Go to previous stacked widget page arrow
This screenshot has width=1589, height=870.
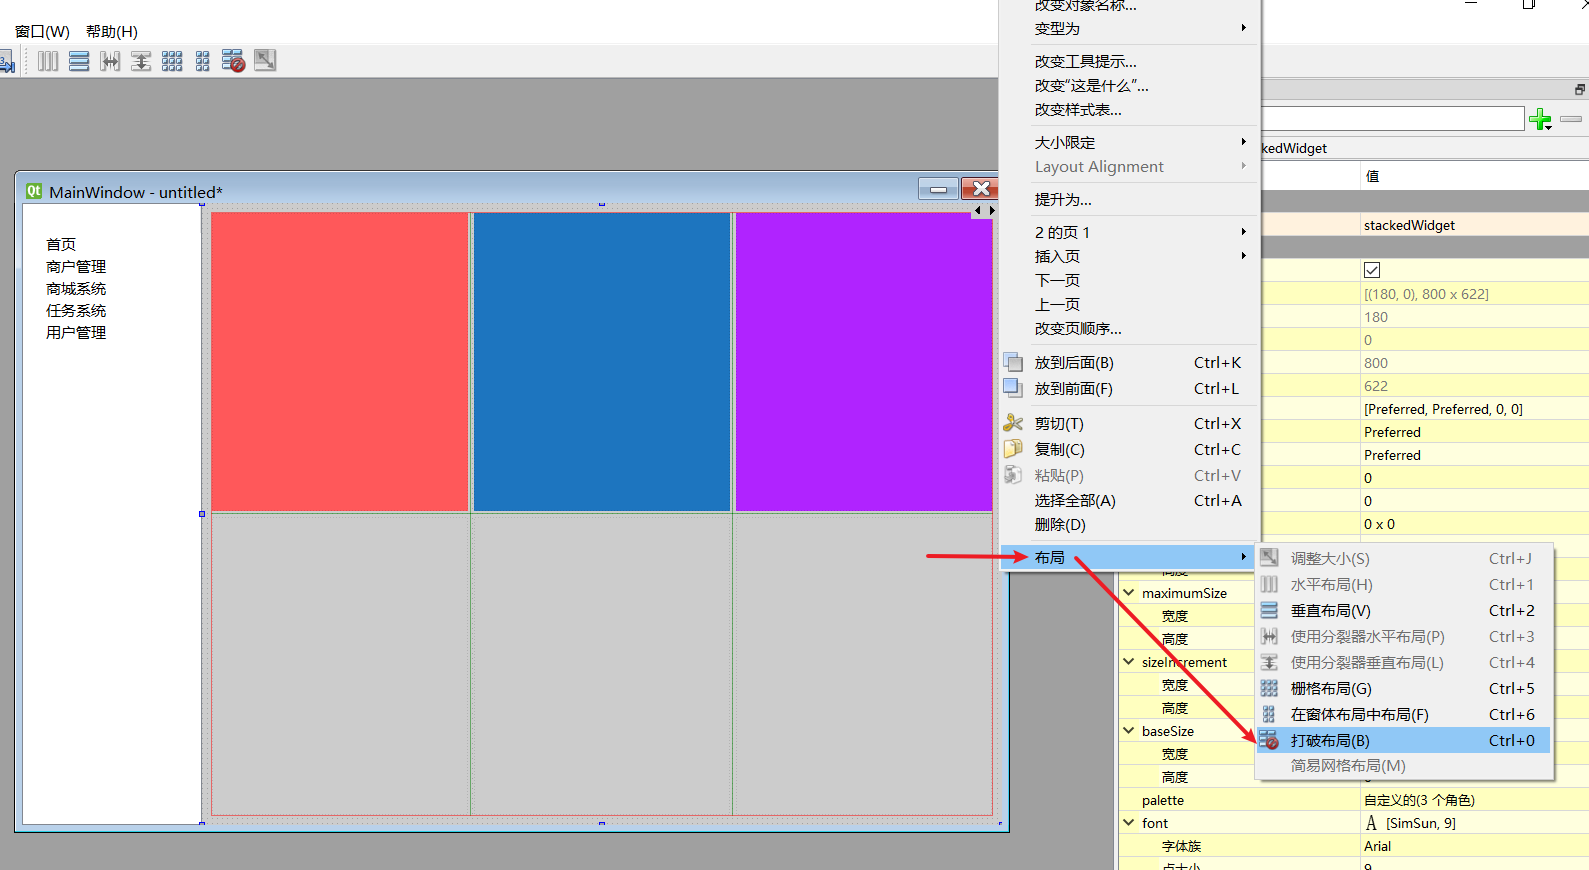pyautogui.click(x=978, y=211)
